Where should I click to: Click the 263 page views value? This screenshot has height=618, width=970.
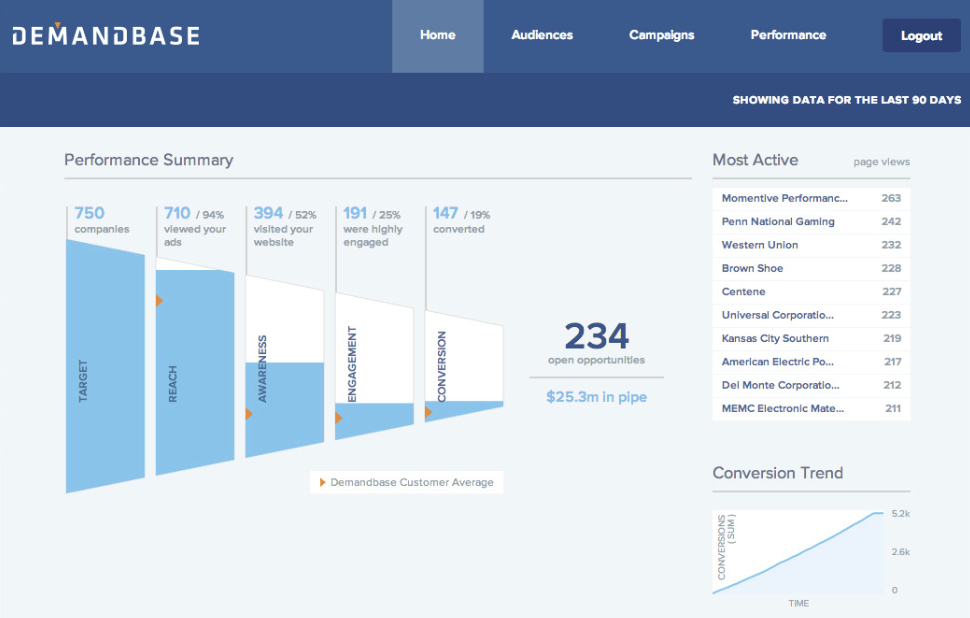pos(891,199)
